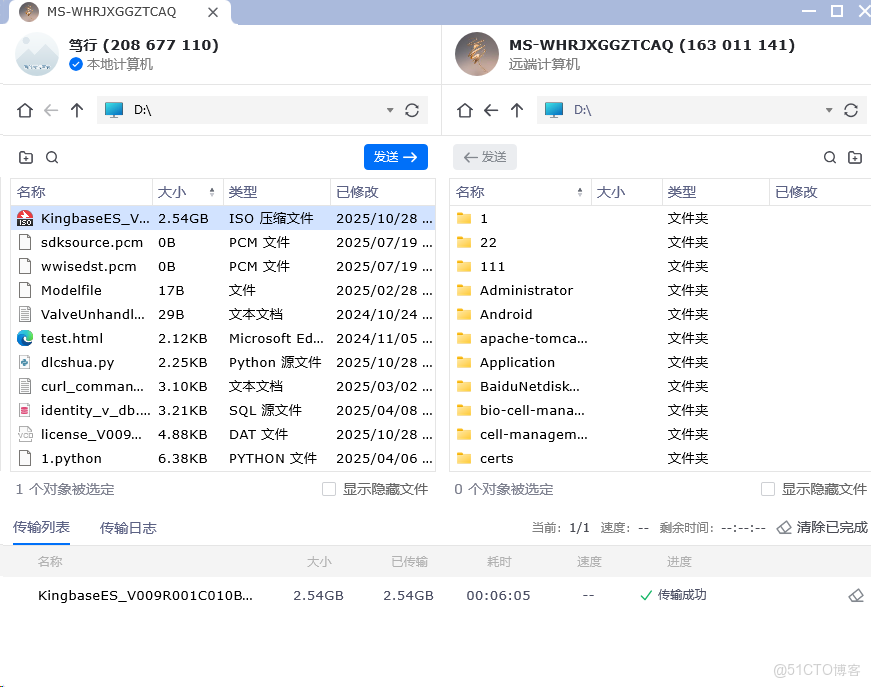Select remote folder named 22
871x687 pixels.
point(660,242)
